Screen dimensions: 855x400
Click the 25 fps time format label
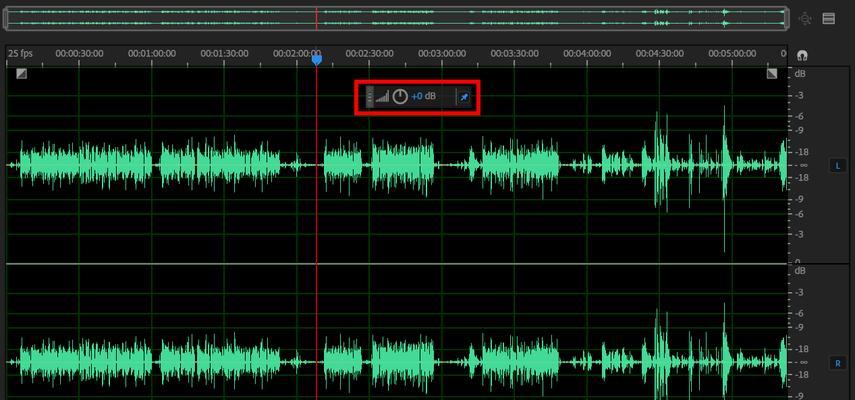[20, 53]
